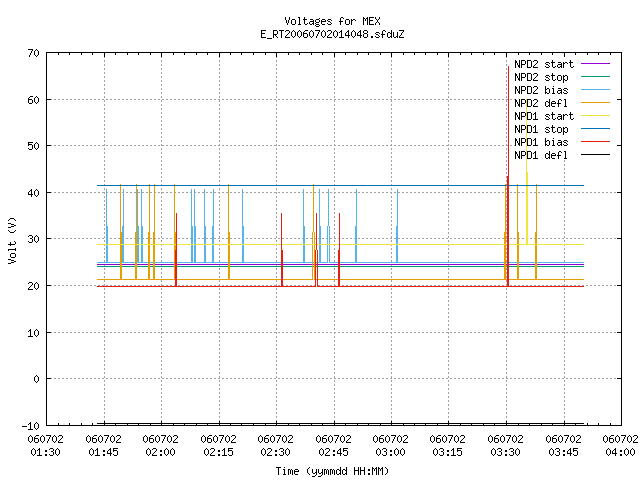
Task: Click the x-axis tick label 060702 02:15
Action: click(x=218, y=445)
